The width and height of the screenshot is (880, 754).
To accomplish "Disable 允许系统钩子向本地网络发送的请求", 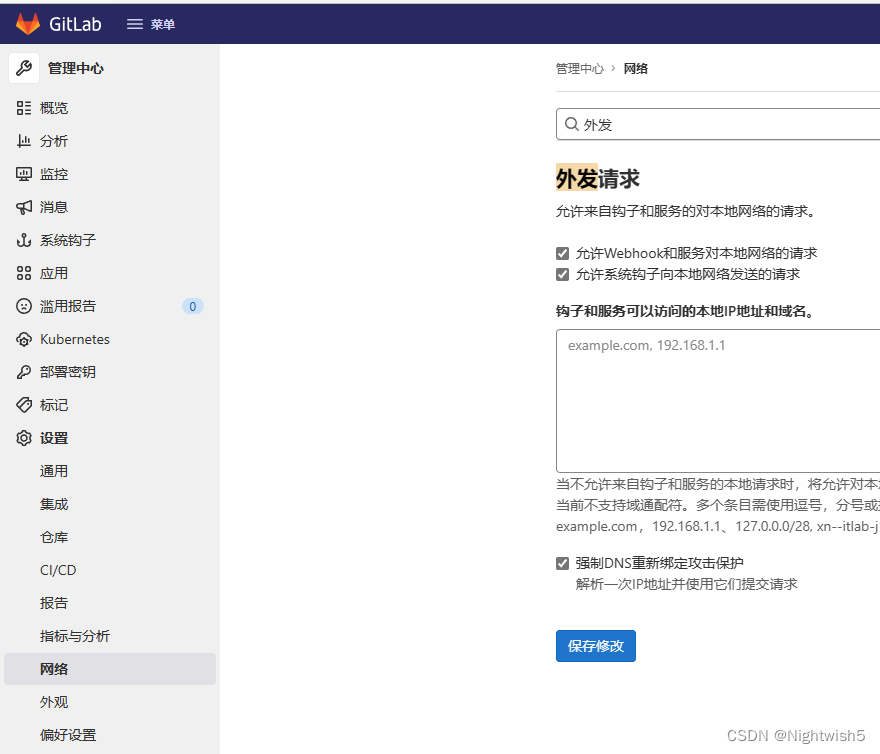I will [x=563, y=273].
